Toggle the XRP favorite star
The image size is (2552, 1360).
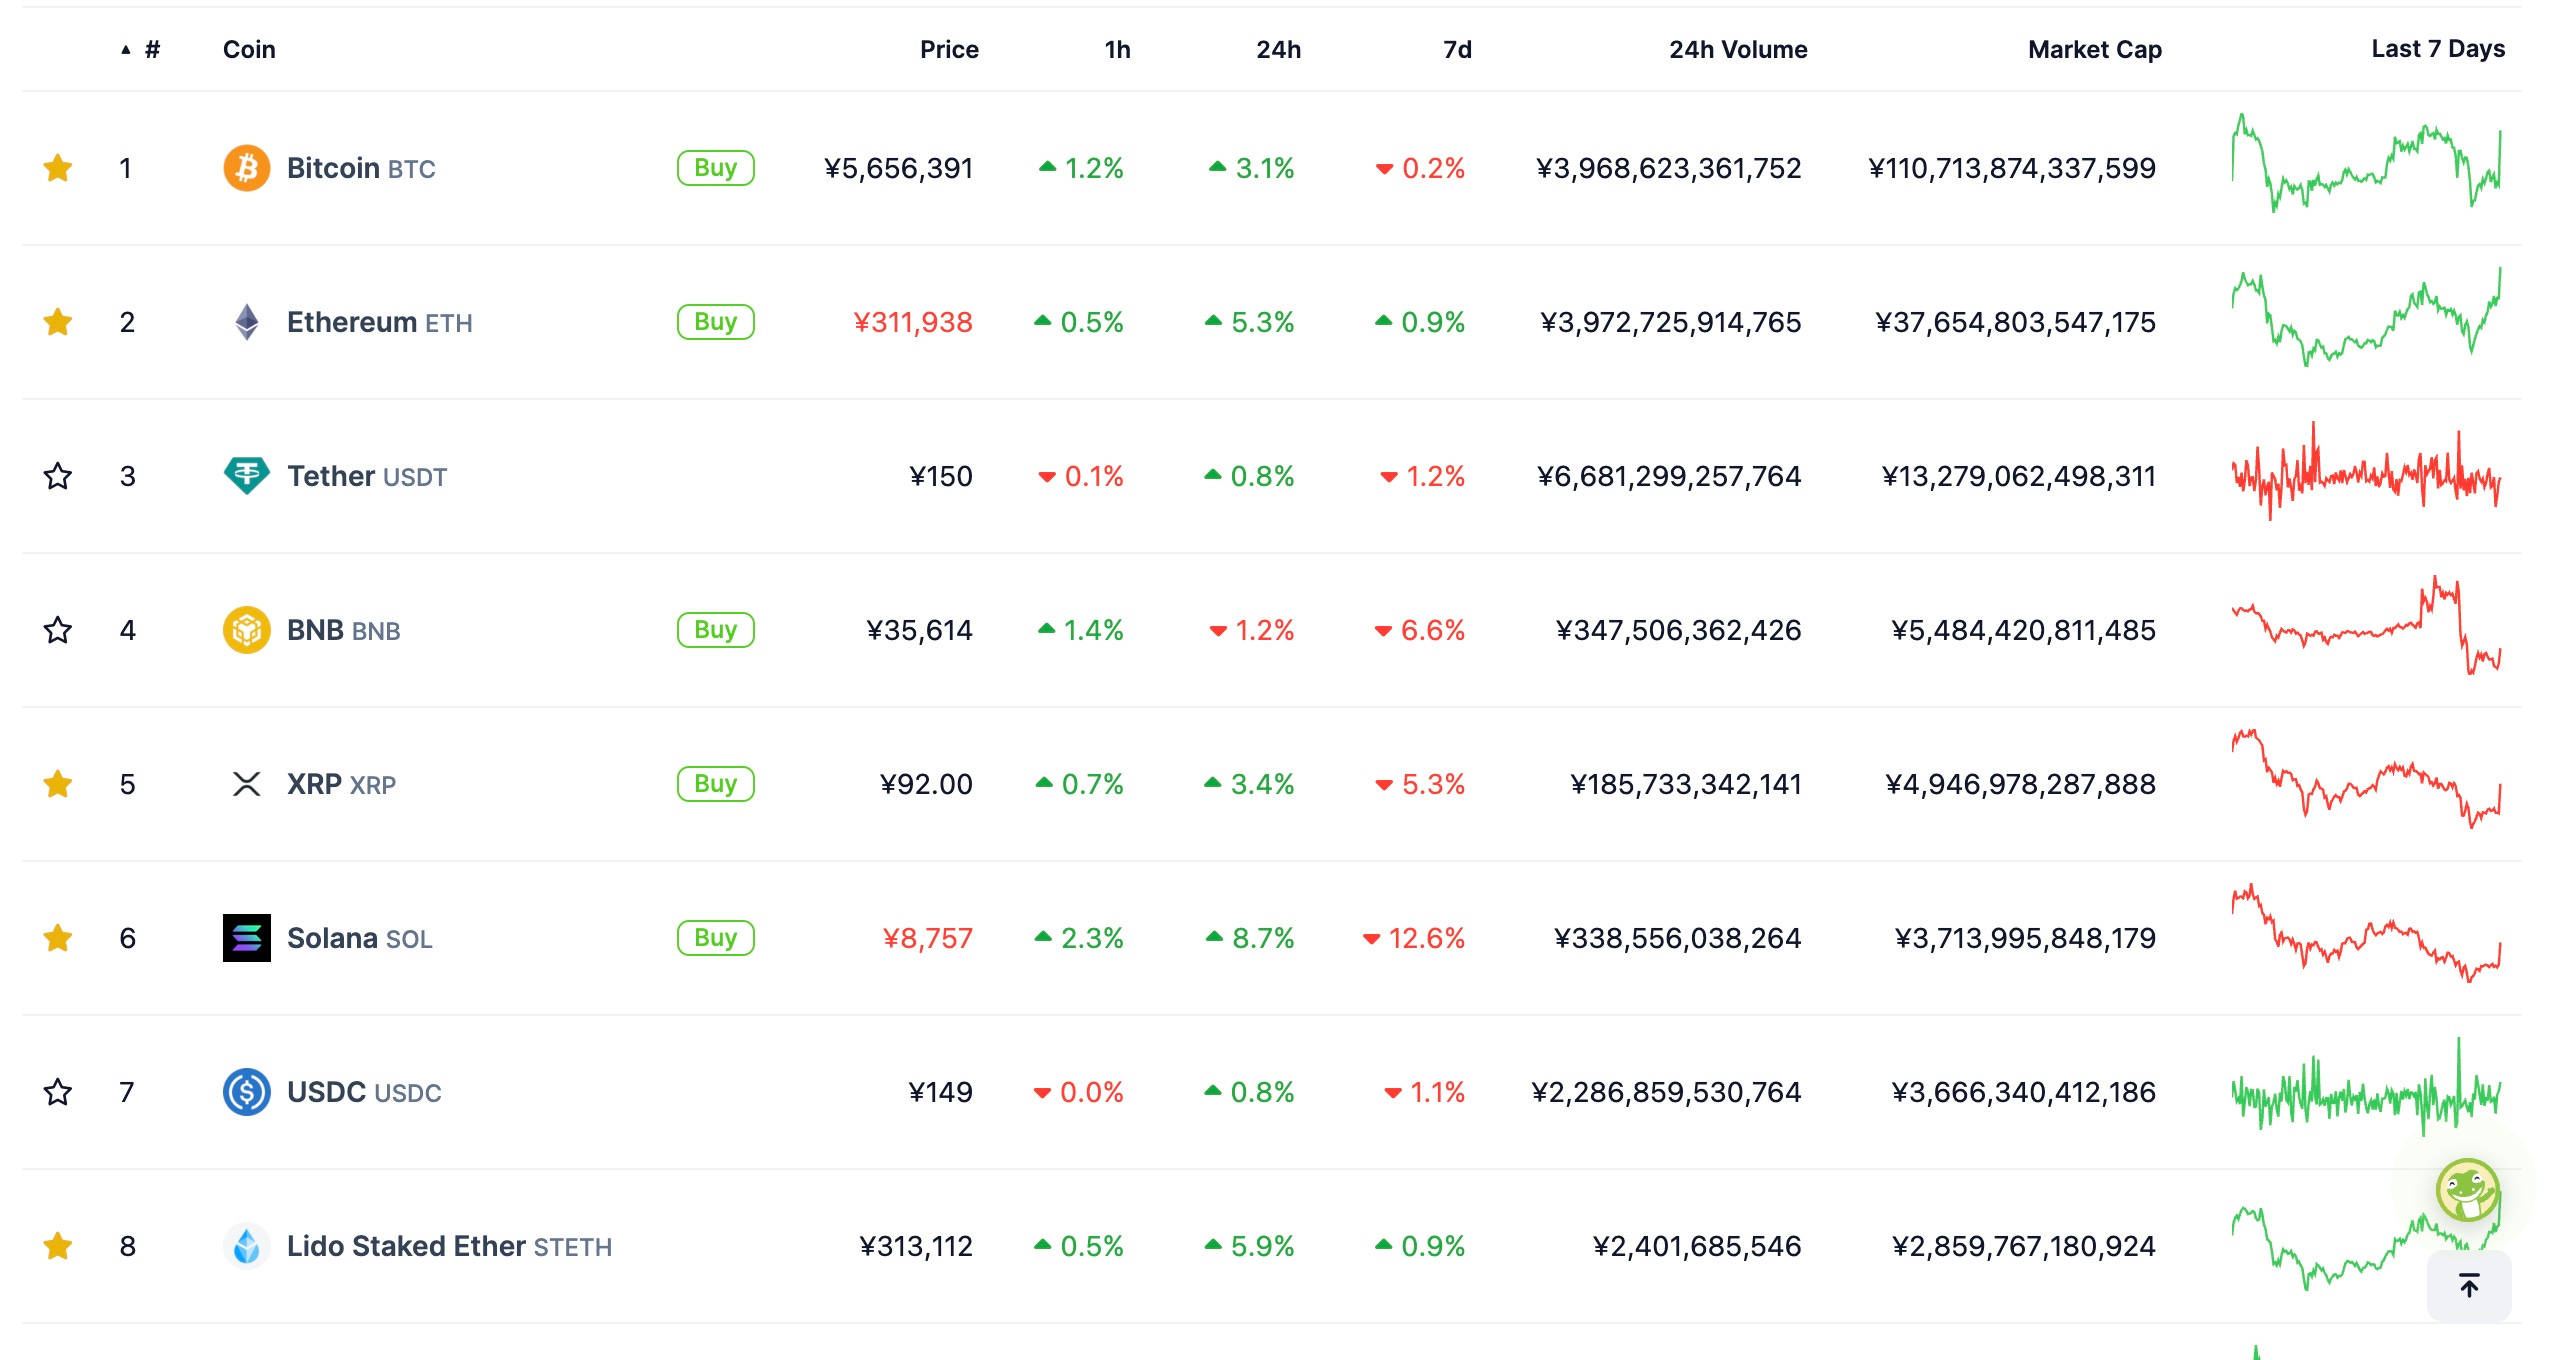click(58, 784)
